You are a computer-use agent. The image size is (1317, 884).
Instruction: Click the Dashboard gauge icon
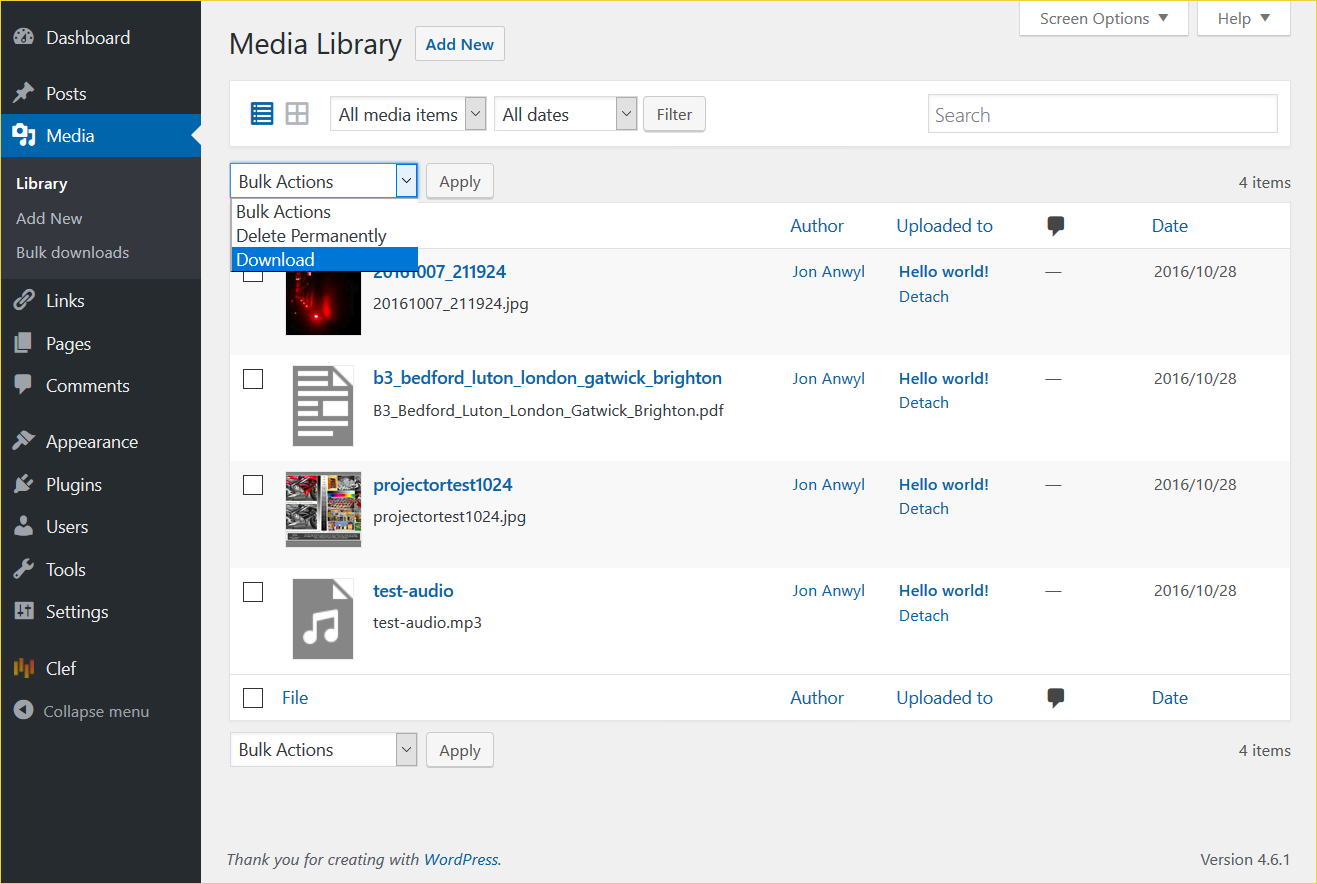click(24, 38)
